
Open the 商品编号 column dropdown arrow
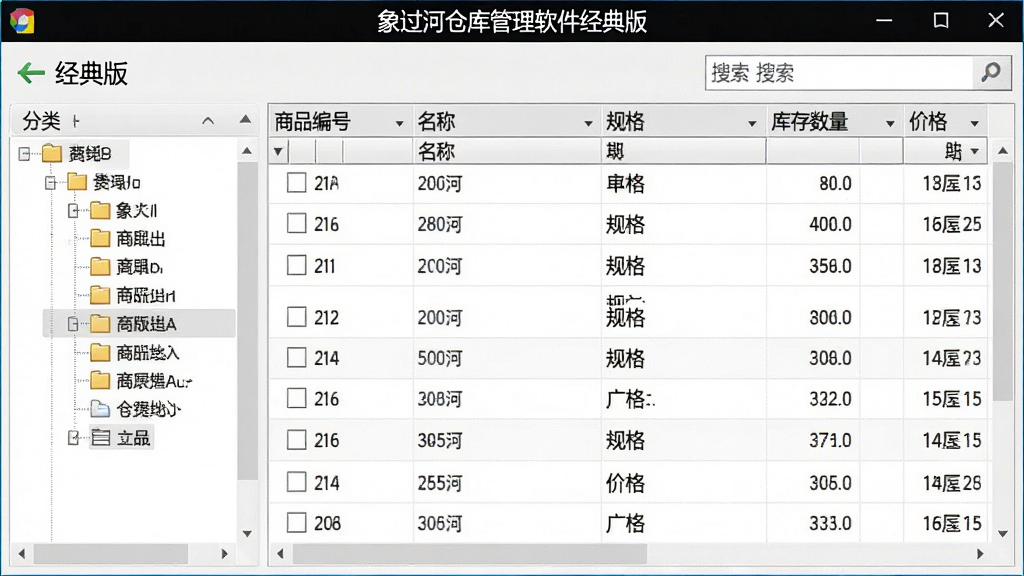[399, 123]
